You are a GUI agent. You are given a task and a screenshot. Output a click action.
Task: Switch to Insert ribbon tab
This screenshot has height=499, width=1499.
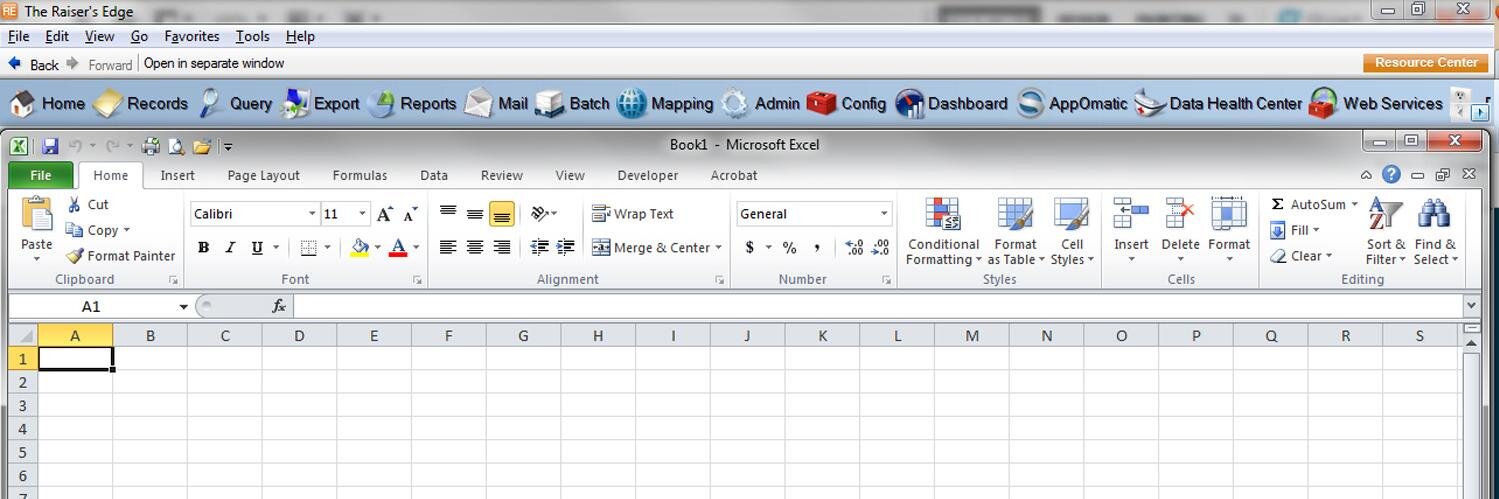pyautogui.click(x=178, y=175)
